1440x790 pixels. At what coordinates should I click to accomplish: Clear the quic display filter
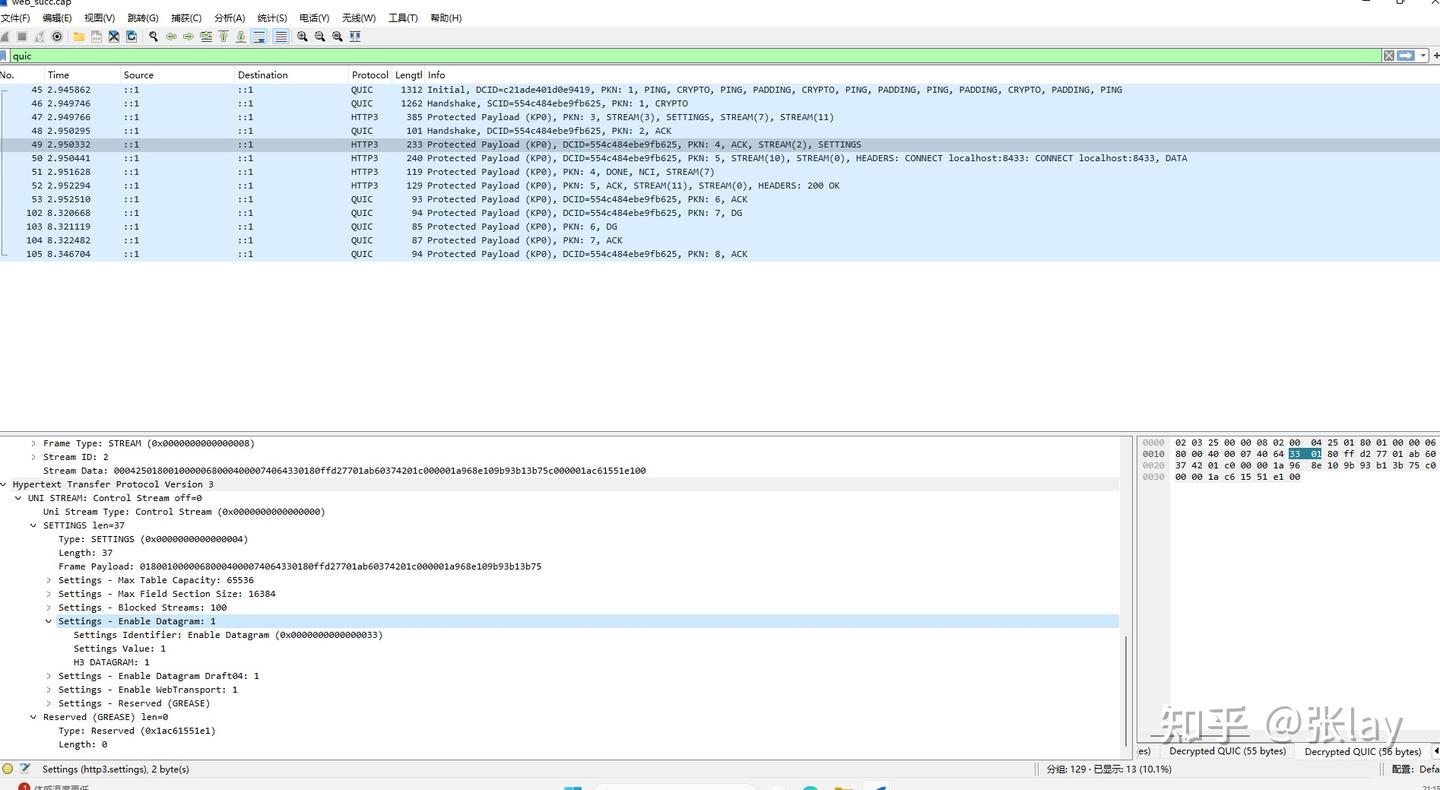point(1388,56)
